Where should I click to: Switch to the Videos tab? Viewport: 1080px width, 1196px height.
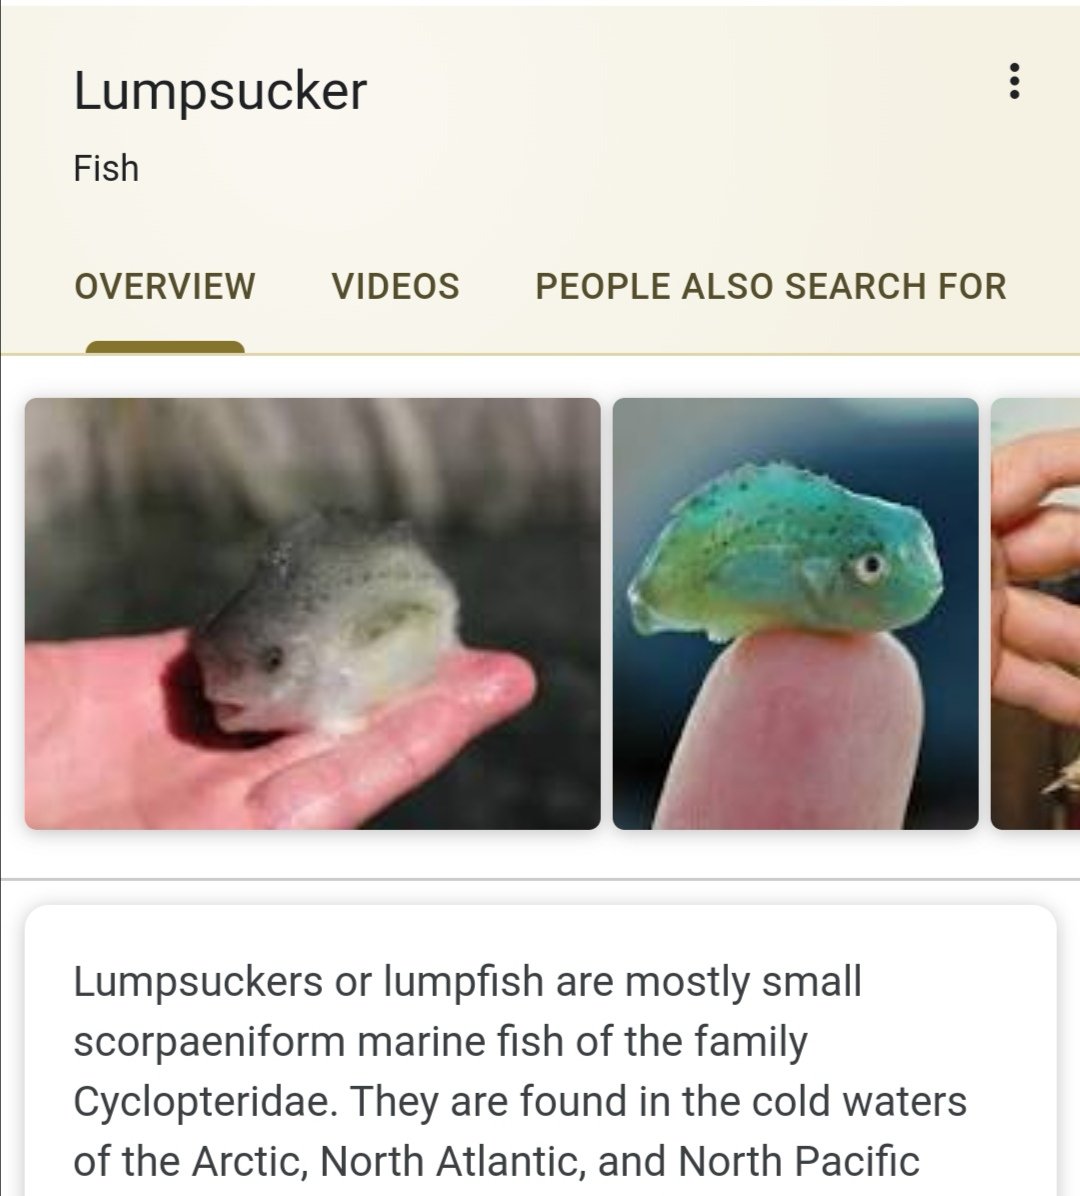click(x=395, y=287)
